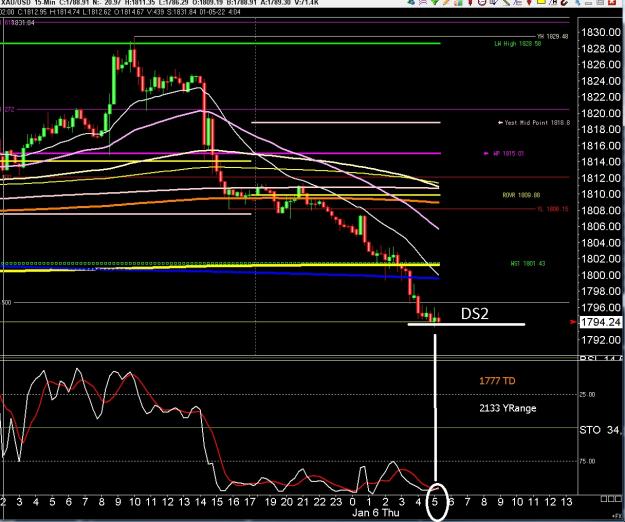Click the 75.00 stochastic level label
This screenshot has width=625, height=522.
click(587, 461)
